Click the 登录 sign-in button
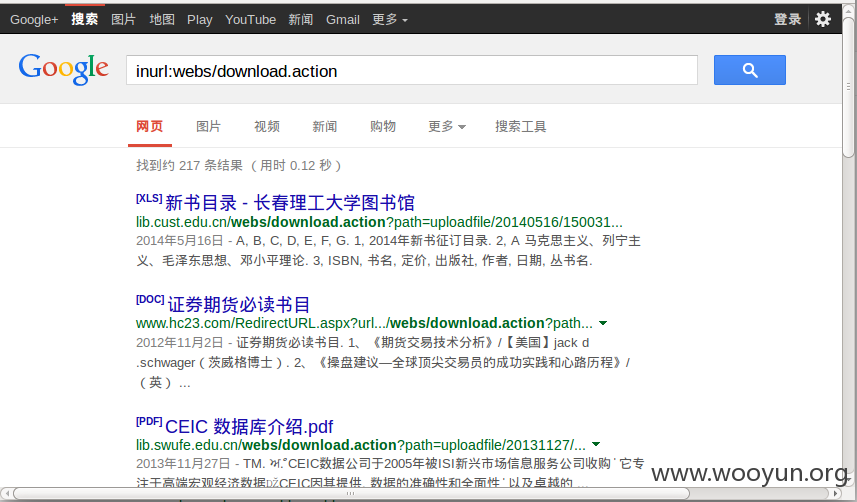The image size is (857, 502). (x=788, y=19)
